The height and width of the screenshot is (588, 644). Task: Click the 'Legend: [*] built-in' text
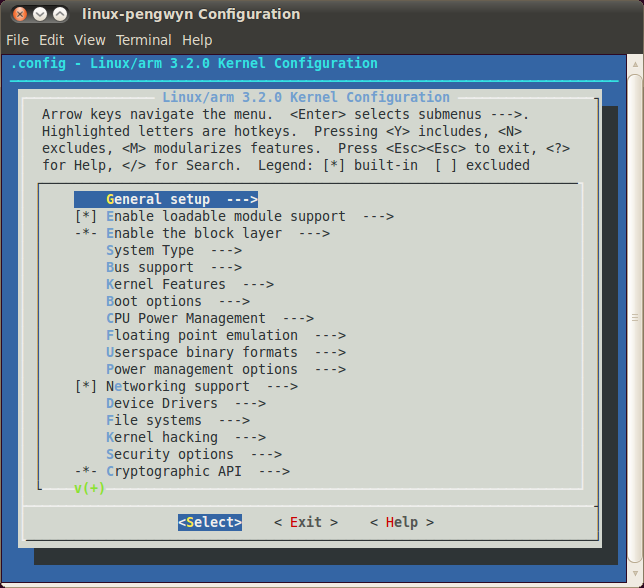coord(338,165)
